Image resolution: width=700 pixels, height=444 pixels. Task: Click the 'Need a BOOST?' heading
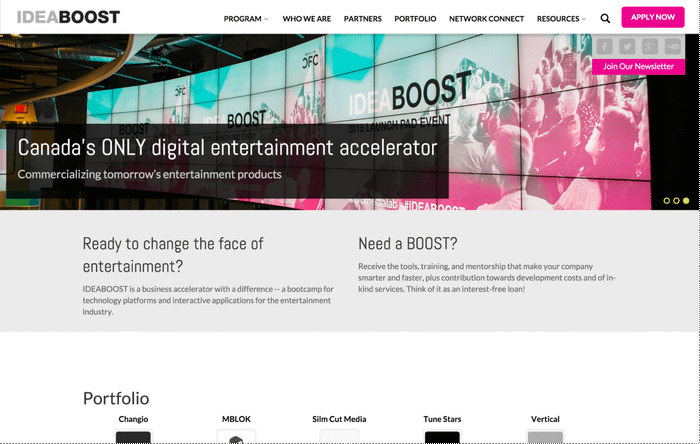click(x=408, y=244)
